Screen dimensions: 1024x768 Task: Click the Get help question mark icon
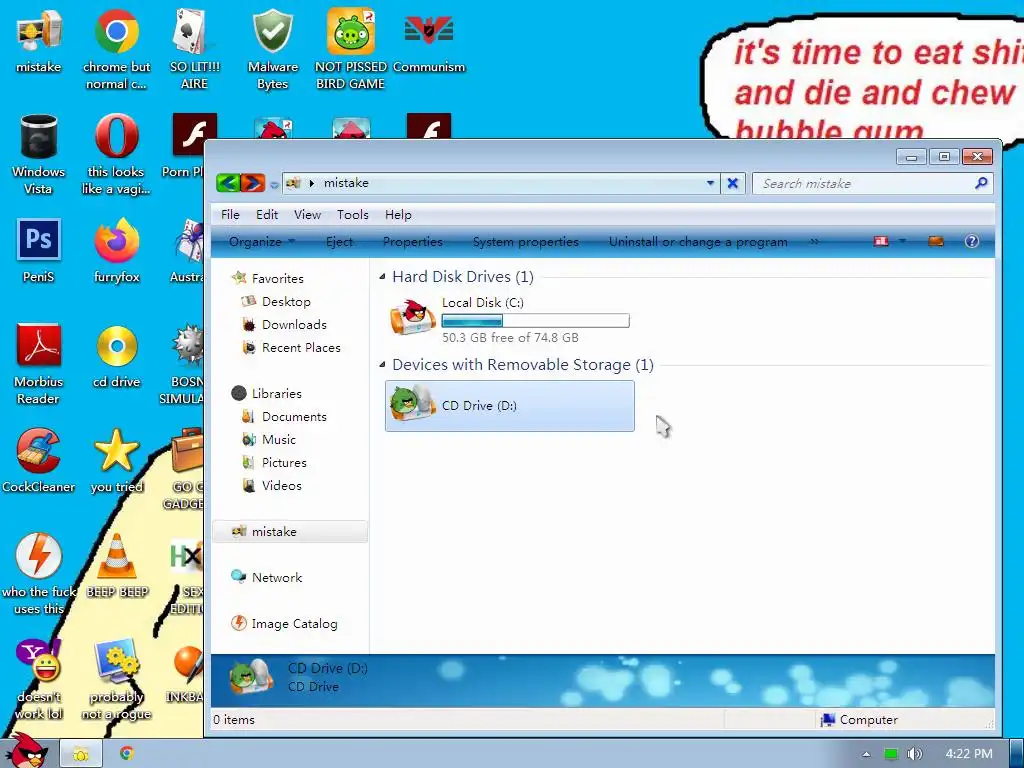click(972, 242)
